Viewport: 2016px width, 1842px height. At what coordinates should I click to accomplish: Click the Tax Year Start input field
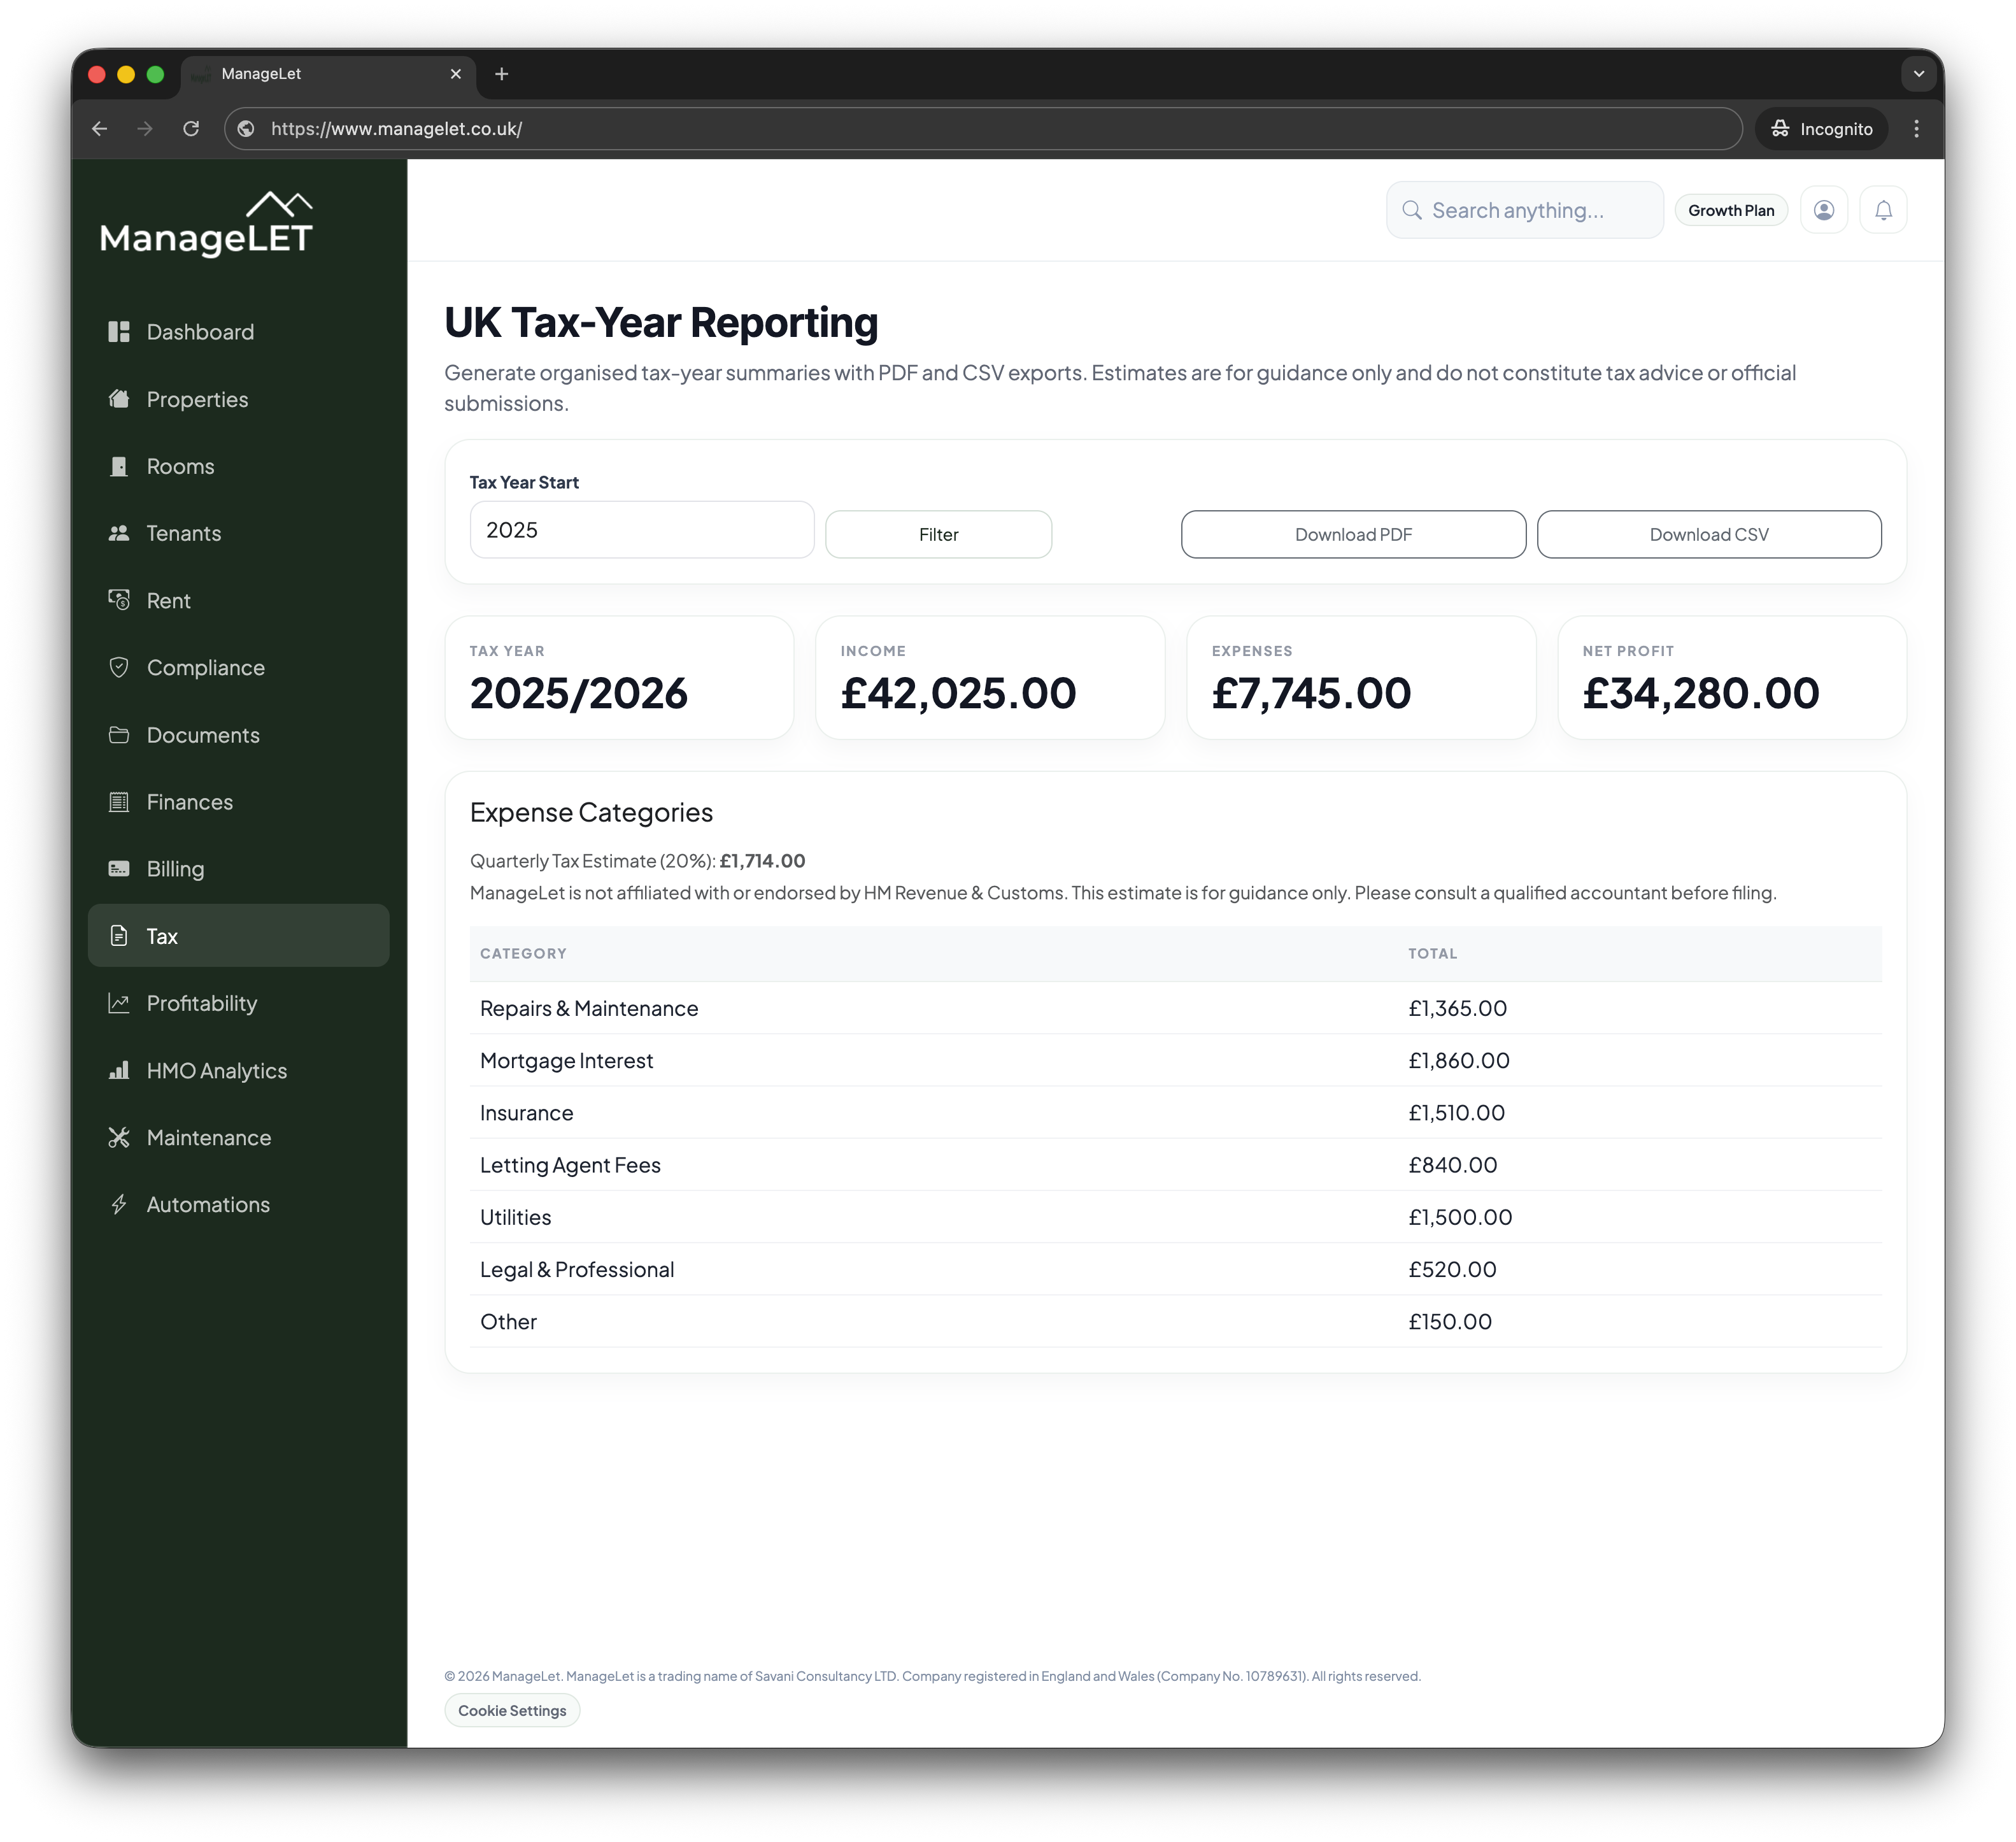[641, 530]
